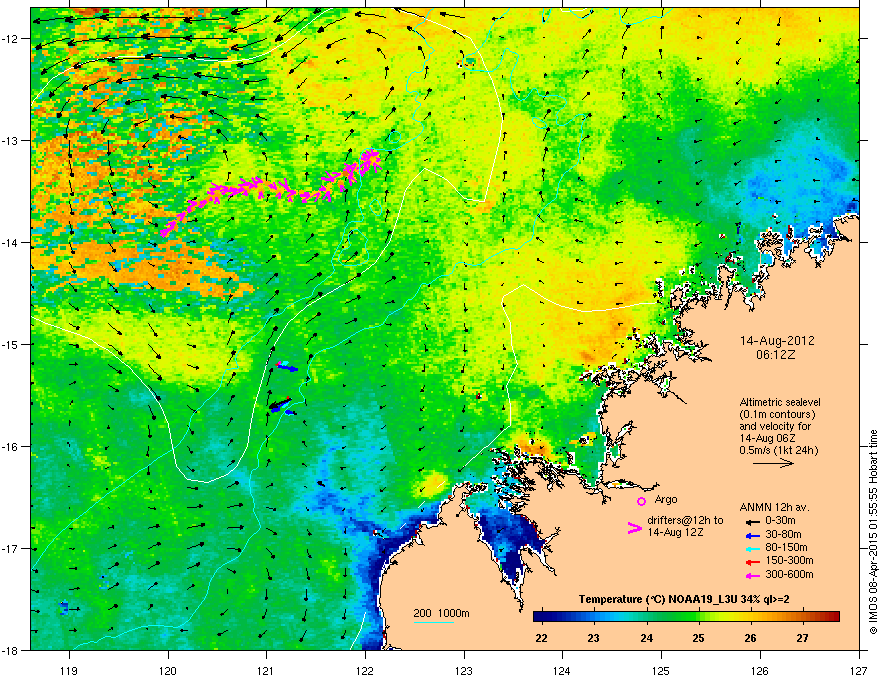Click the '200 1000m' bathymetry label
Viewport: 880px width, 680px height.
[x=441, y=613]
